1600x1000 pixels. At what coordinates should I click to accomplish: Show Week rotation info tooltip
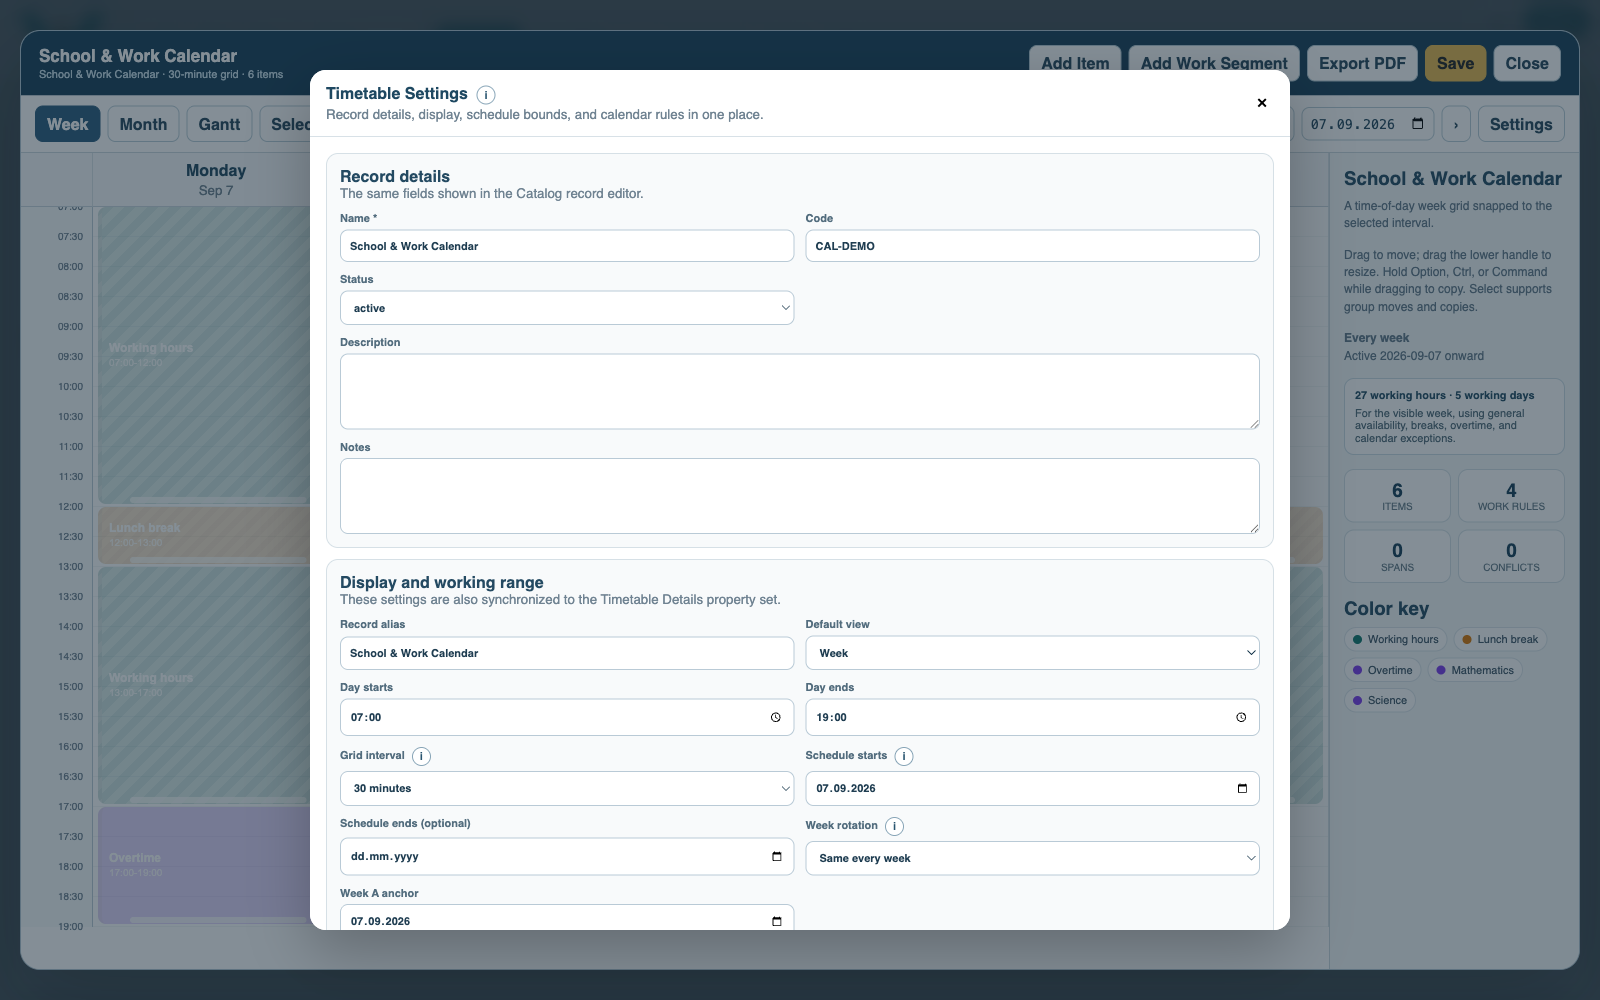(895, 827)
